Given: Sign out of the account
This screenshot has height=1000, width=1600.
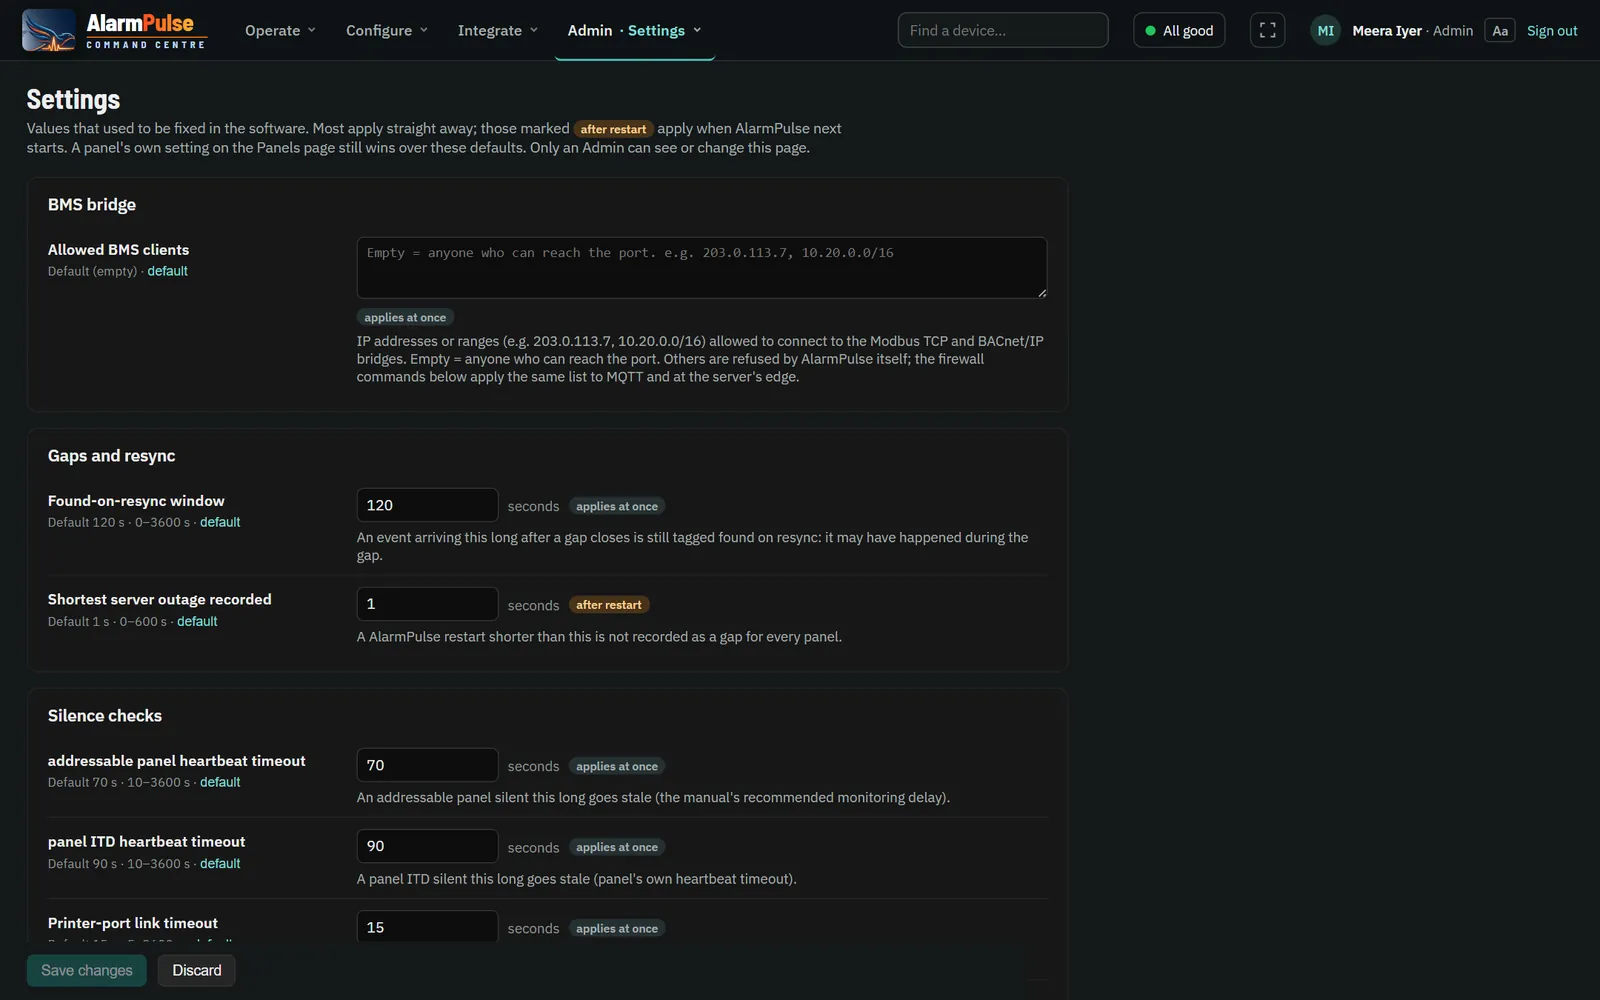Looking at the screenshot, I should pyautogui.click(x=1552, y=30).
